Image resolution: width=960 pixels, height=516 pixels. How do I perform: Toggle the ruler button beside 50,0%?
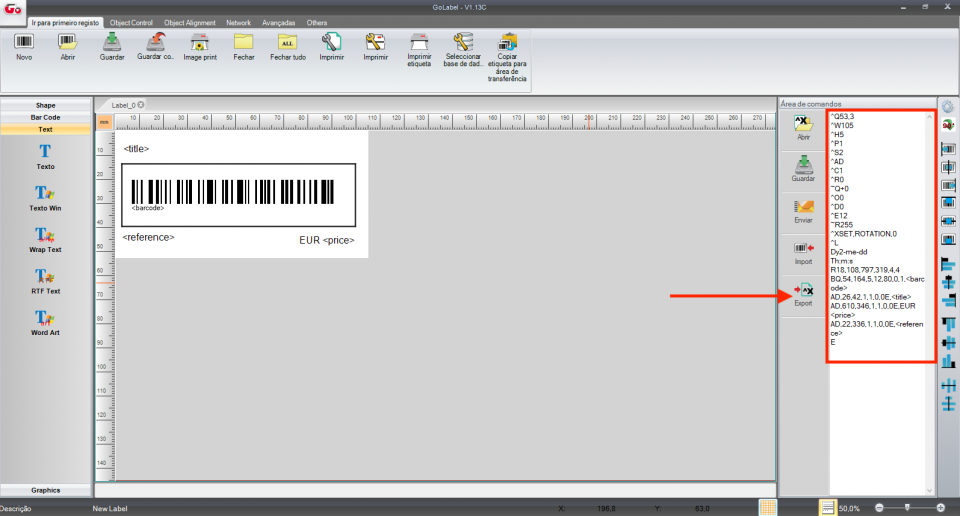pyautogui.click(x=828, y=508)
